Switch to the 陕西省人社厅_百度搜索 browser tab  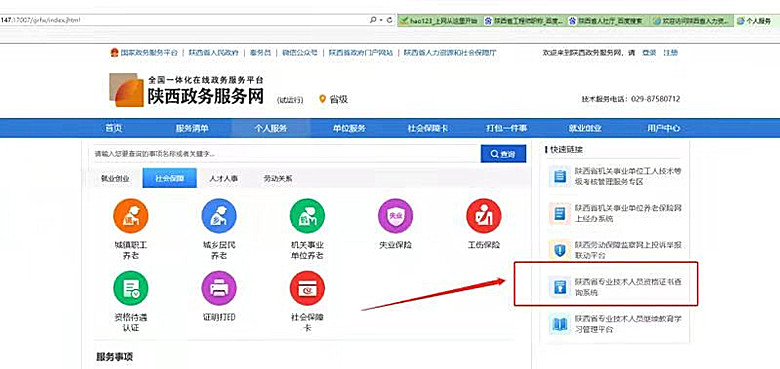(607, 21)
